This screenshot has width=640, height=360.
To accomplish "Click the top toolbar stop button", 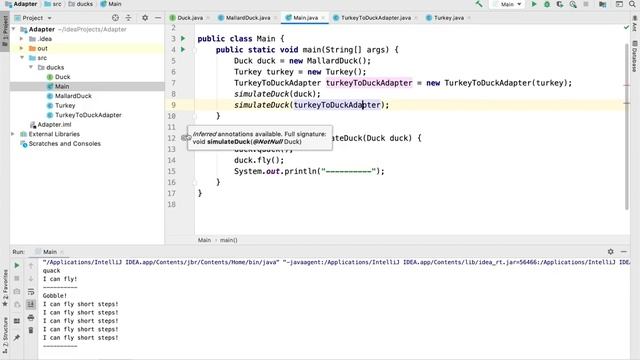I will pos(586,4).
